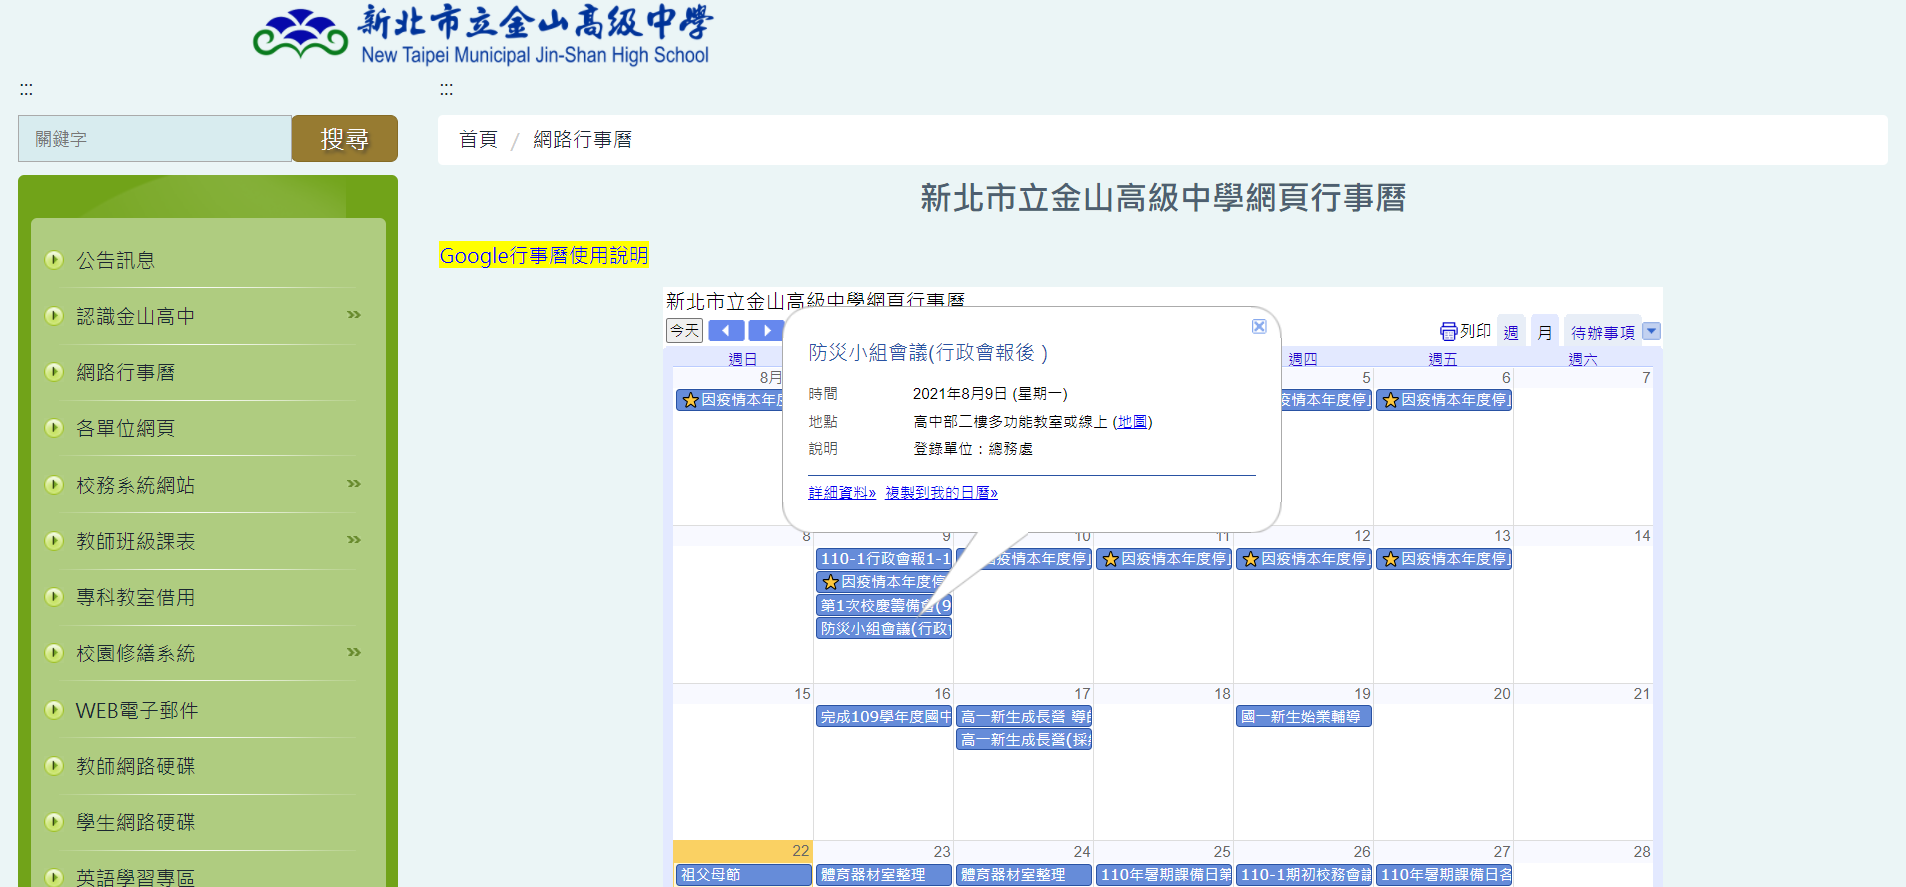
Task: Click 複製到我的日曆 link
Action: [x=941, y=493]
